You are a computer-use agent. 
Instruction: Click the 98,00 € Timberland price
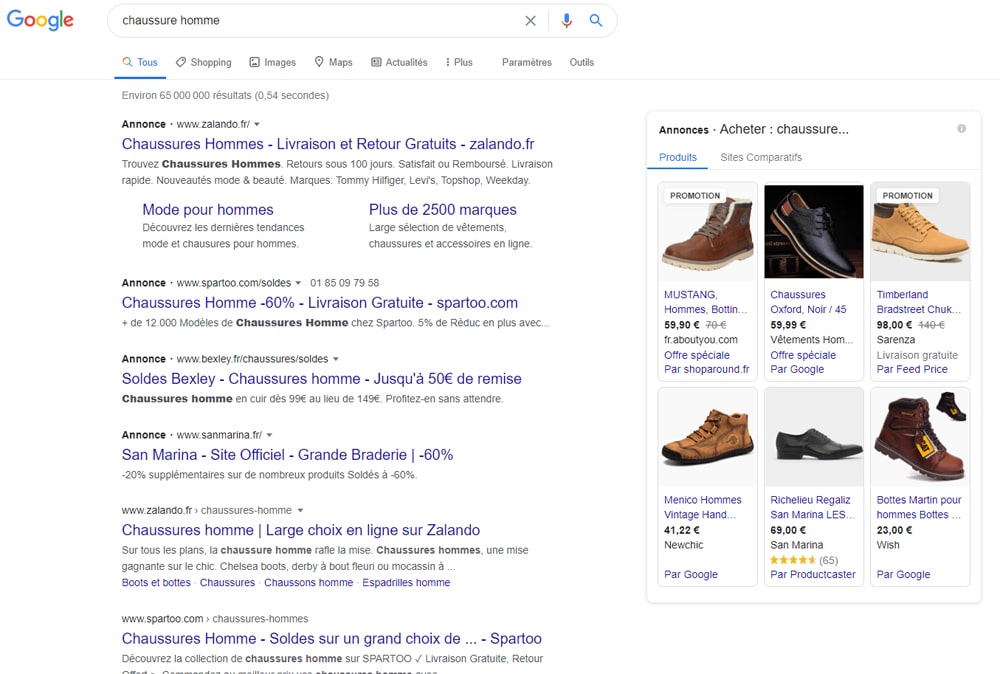point(894,325)
